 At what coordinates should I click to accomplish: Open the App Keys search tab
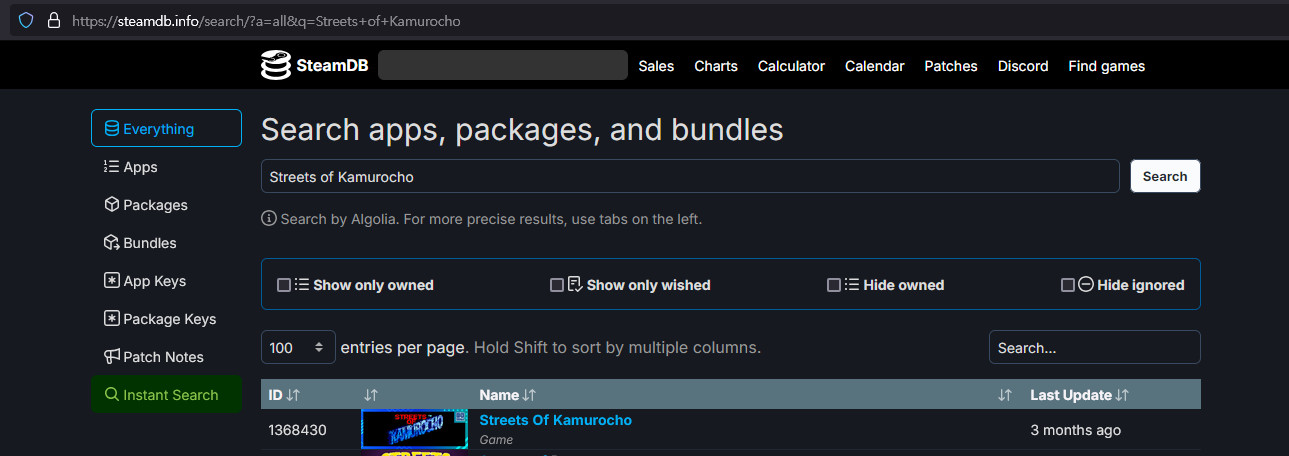pyautogui.click(x=166, y=281)
